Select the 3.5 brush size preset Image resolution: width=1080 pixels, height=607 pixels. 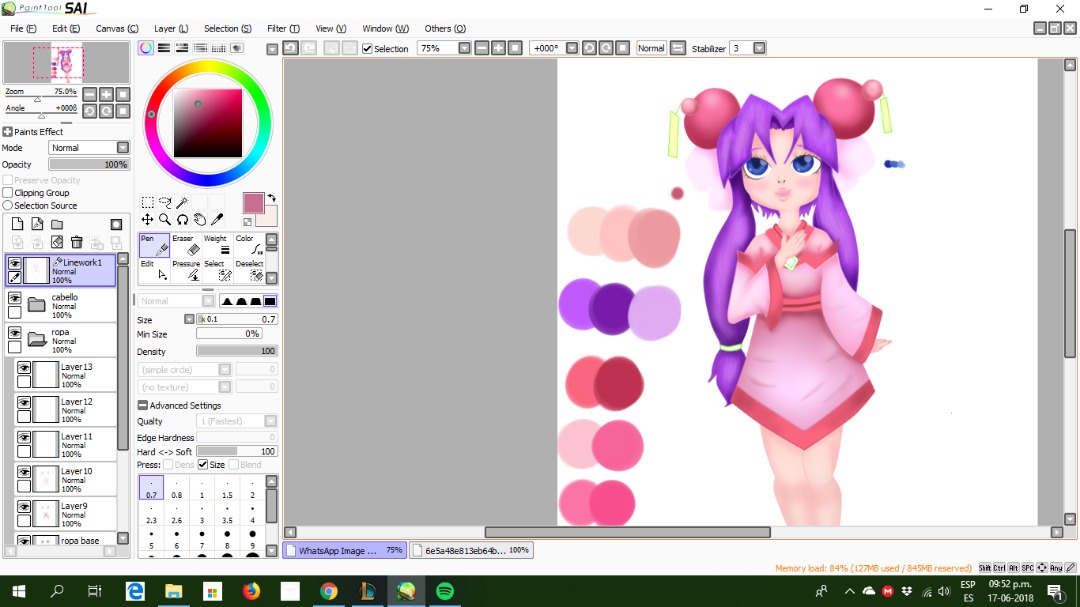[x=227, y=513]
